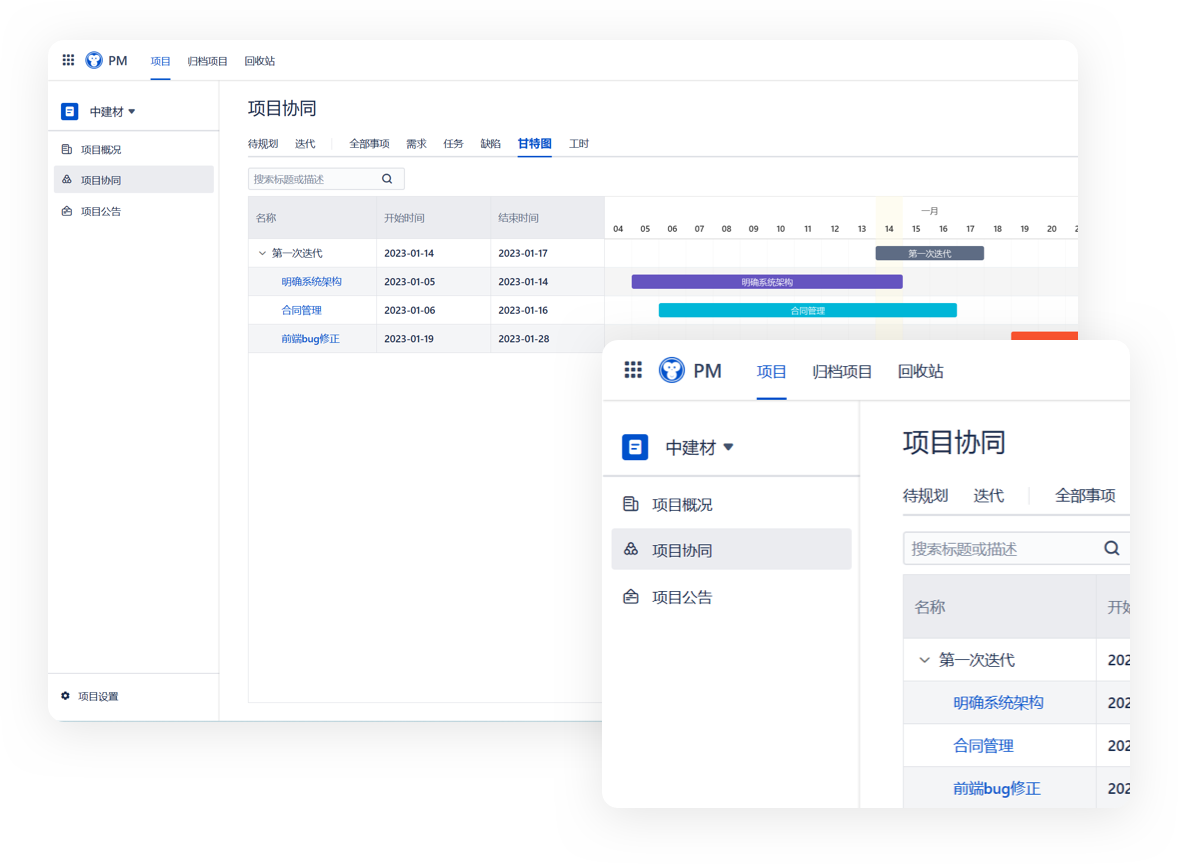Select 迭代 tab in front window

click(988, 495)
